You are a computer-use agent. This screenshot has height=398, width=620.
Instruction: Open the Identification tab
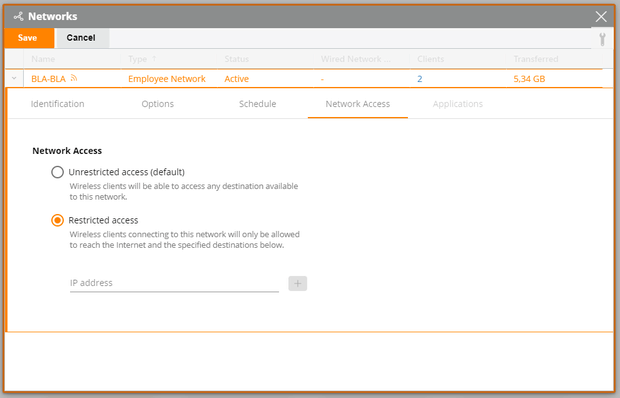click(57, 104)
